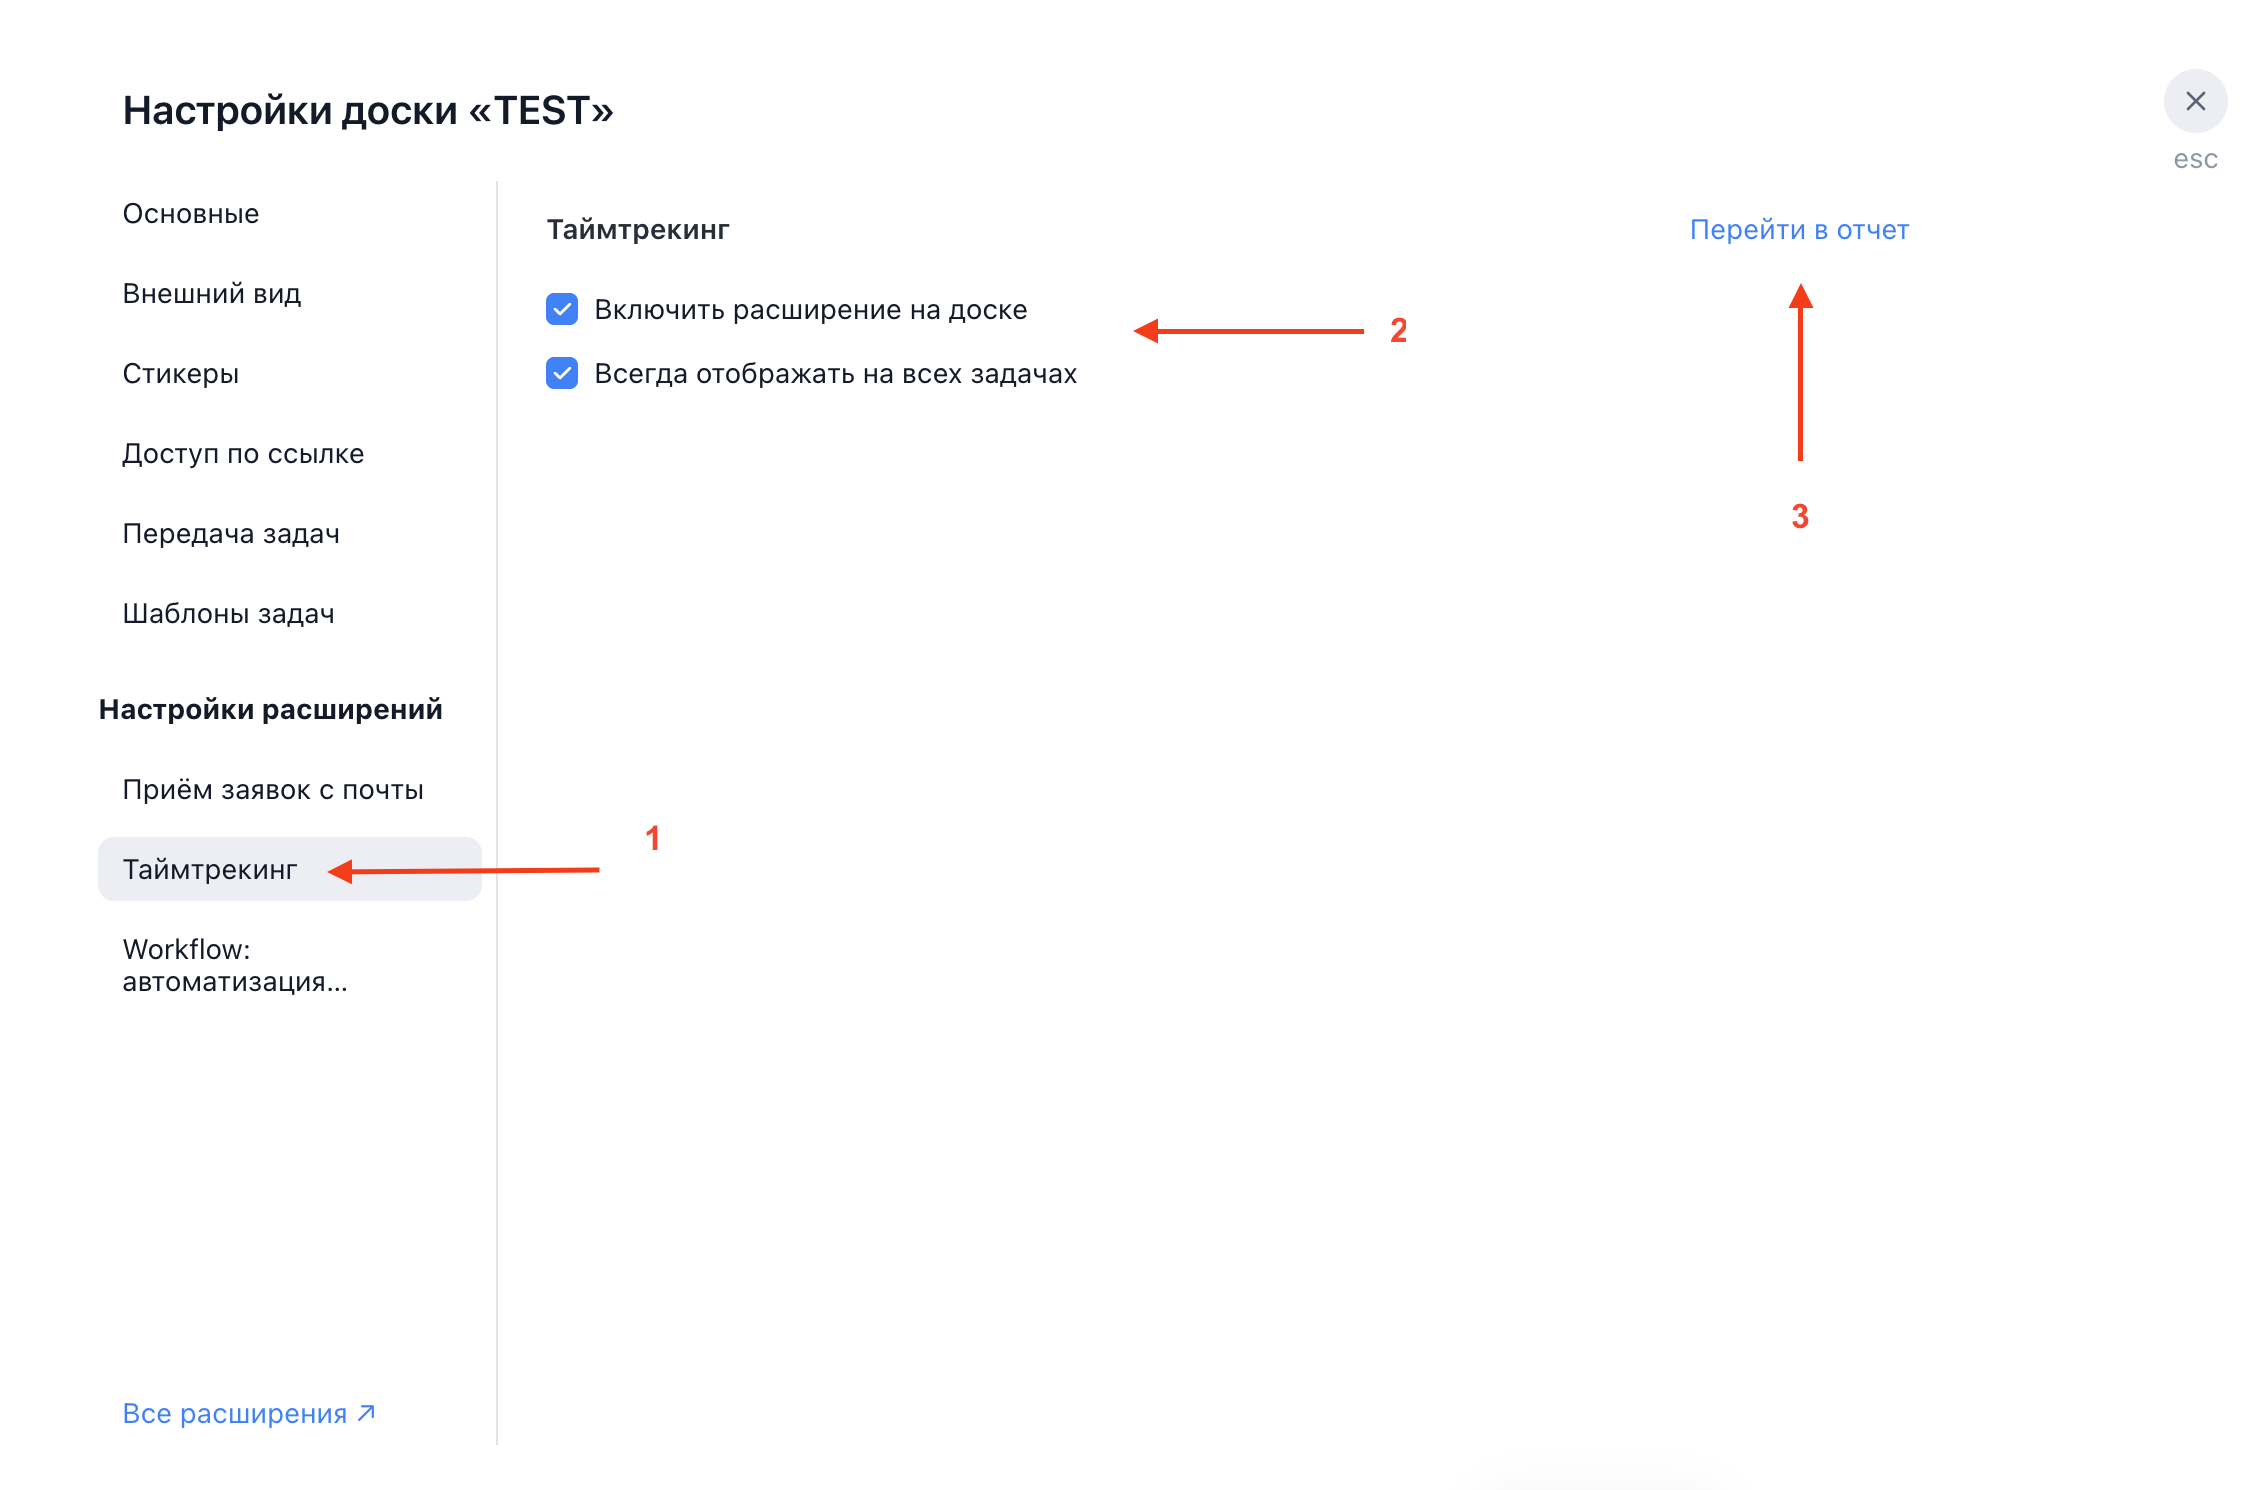
Task: Click the Включить расширение на доске label
Action: click(x=810, y=310)
